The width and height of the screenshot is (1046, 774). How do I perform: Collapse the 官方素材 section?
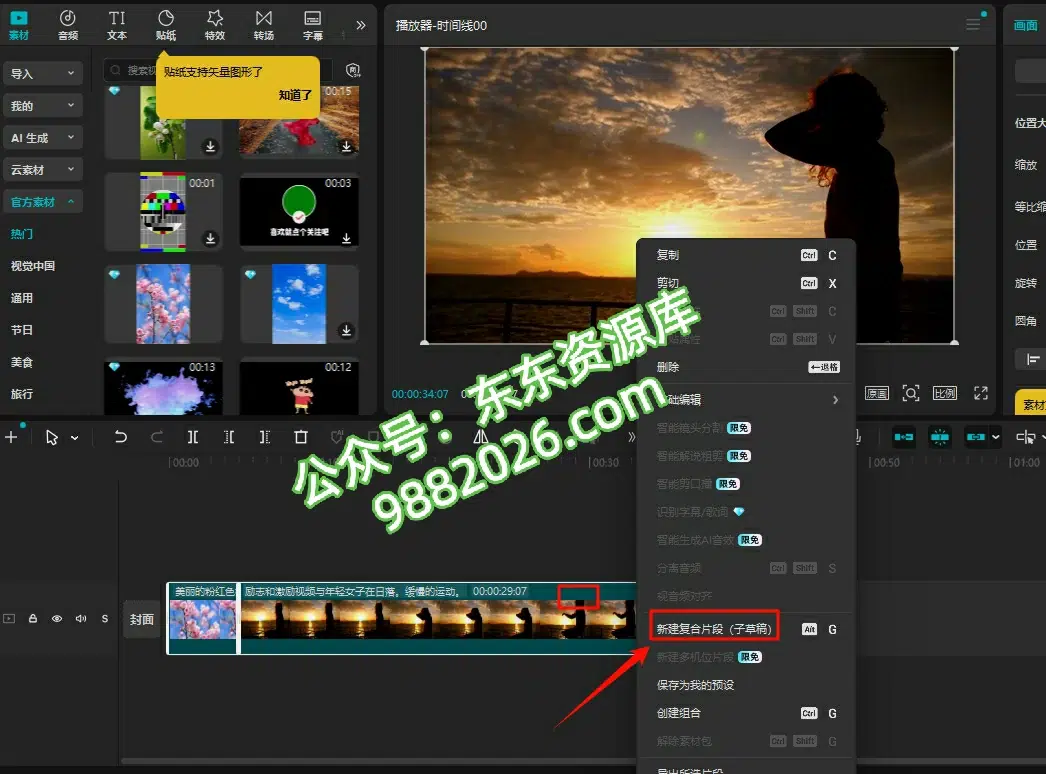point(43,202)
